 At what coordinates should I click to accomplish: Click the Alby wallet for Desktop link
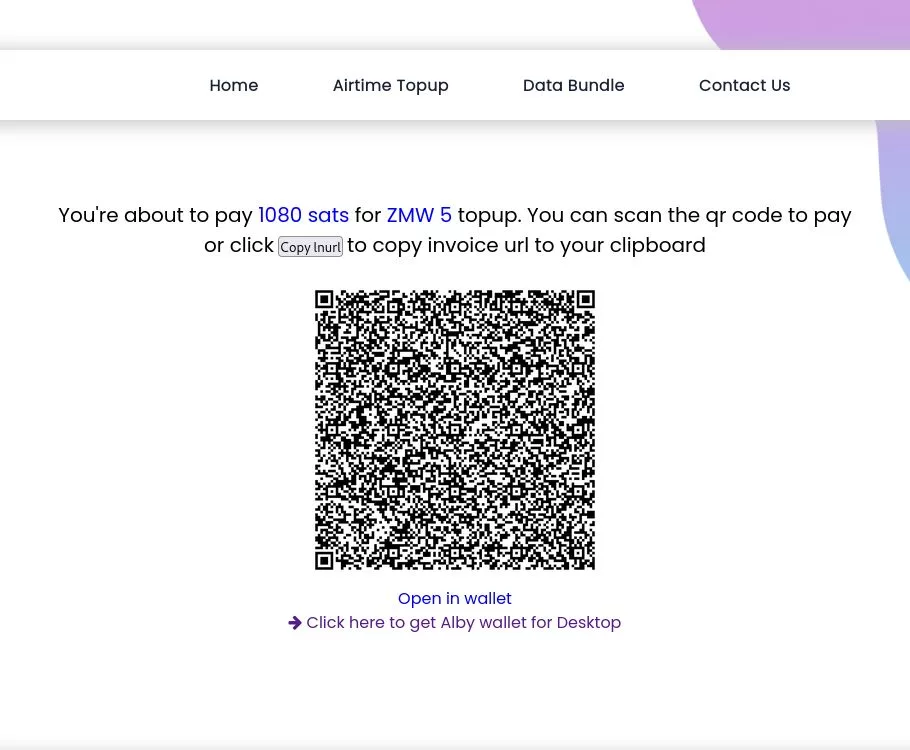coord(463,623)
